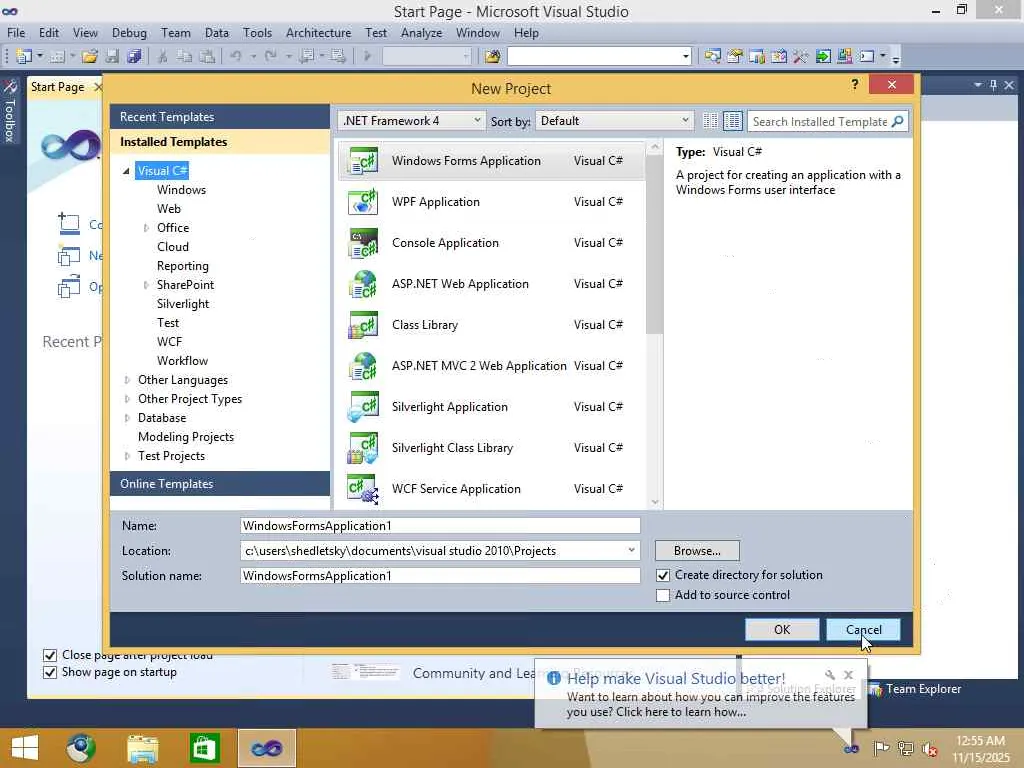Toggle Close page after project load checkbox
1024x768 pixels.
point(50,655)
